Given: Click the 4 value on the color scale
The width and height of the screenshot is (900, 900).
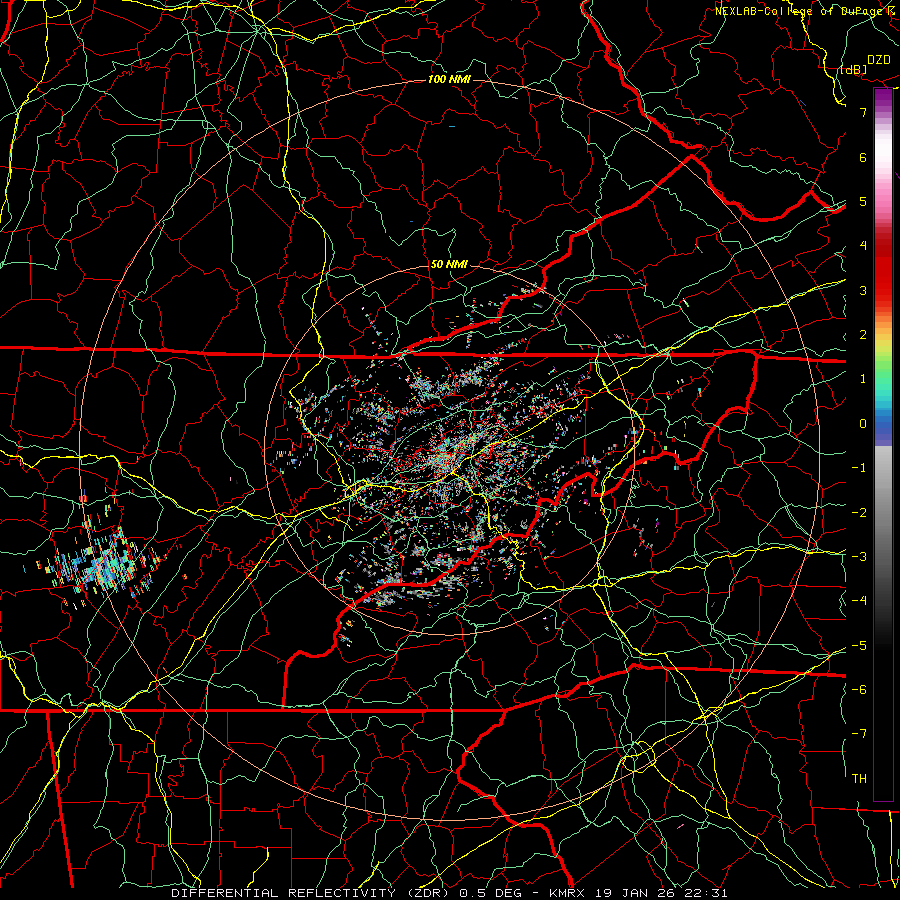Looking at the screenshot, I should coord(863,246).
